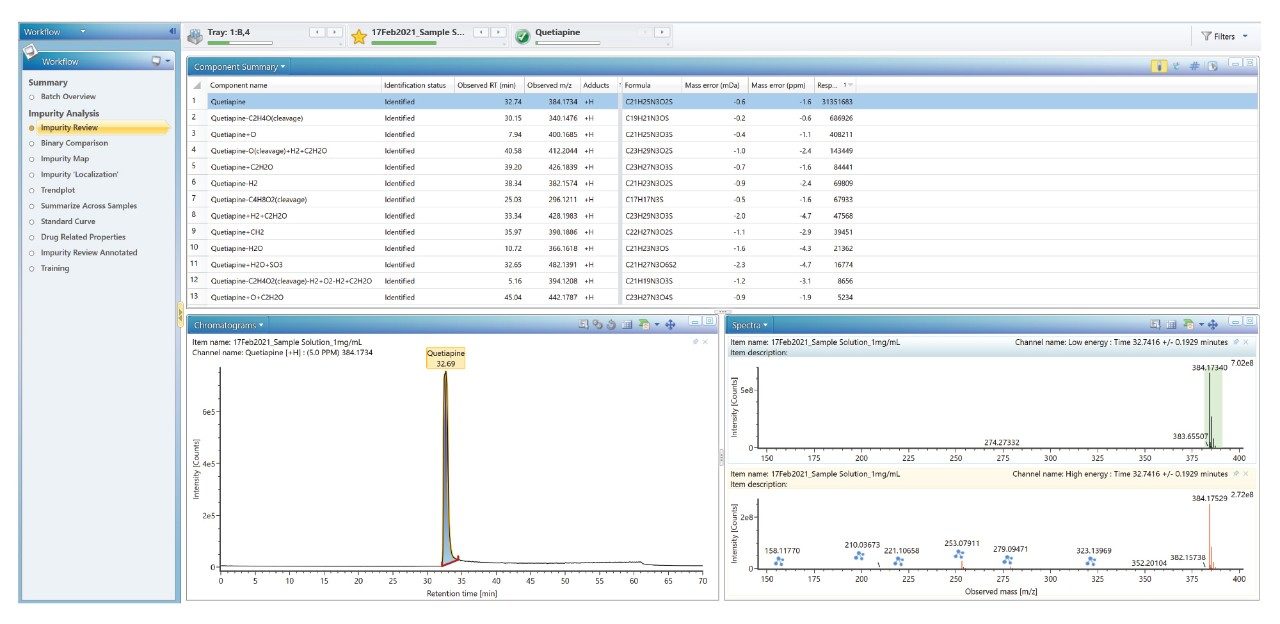Click the hand icon in Chromatograms toolbar
The height and width of the screenshot is (624, 1280).
click(x=611, y=325)
